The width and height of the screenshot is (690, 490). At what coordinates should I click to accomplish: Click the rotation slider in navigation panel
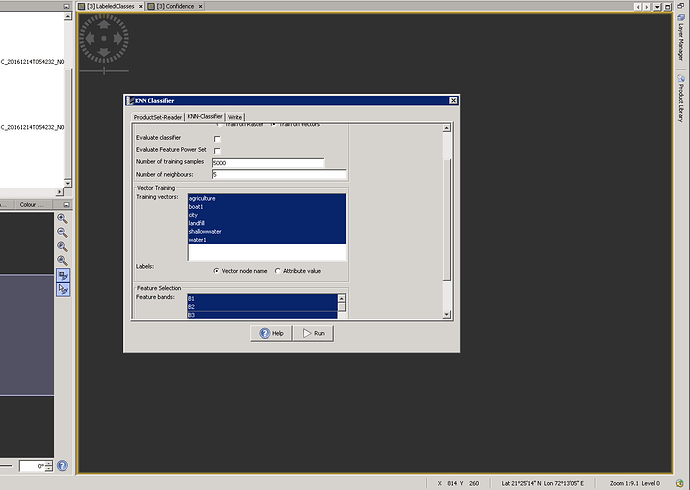tap(6, 466)
